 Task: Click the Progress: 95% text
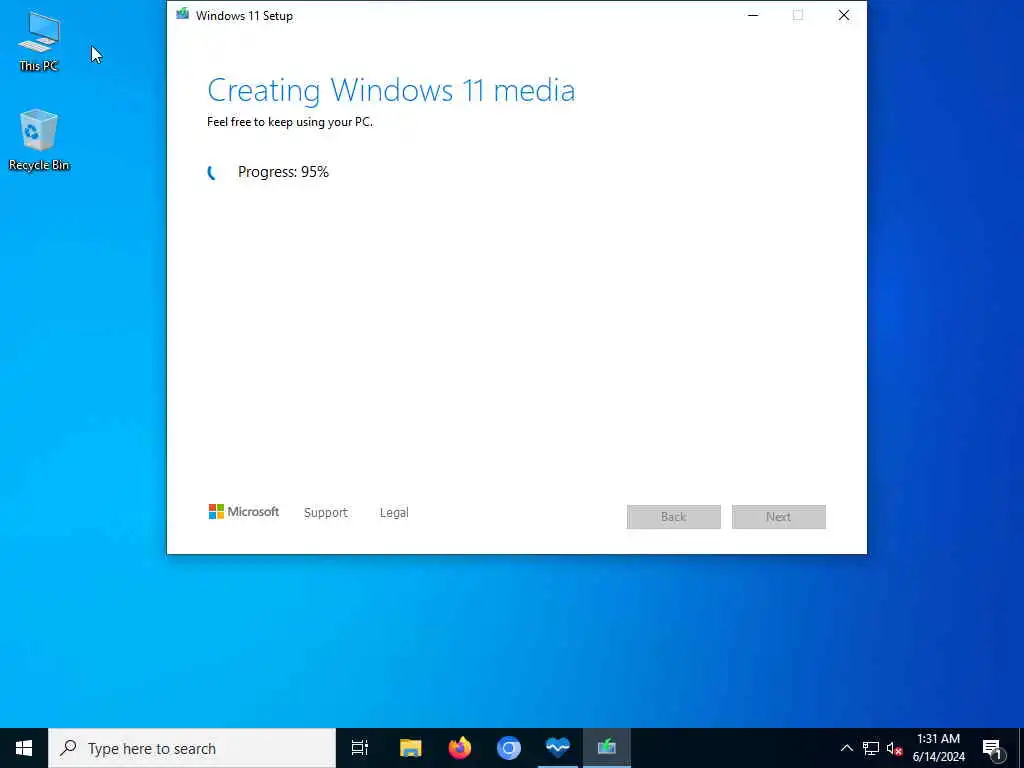point(283,172)
